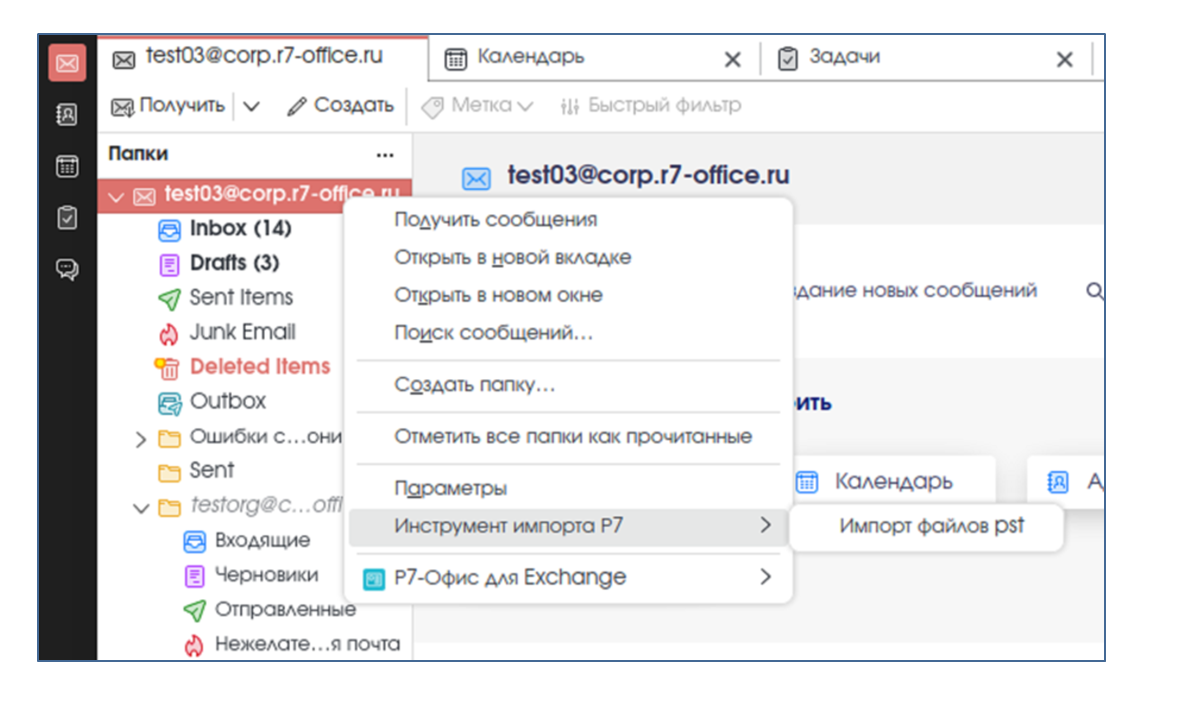Click the Получить messages button
The width and height of the screenshot is (1178, 714).
tap(168, 106)
